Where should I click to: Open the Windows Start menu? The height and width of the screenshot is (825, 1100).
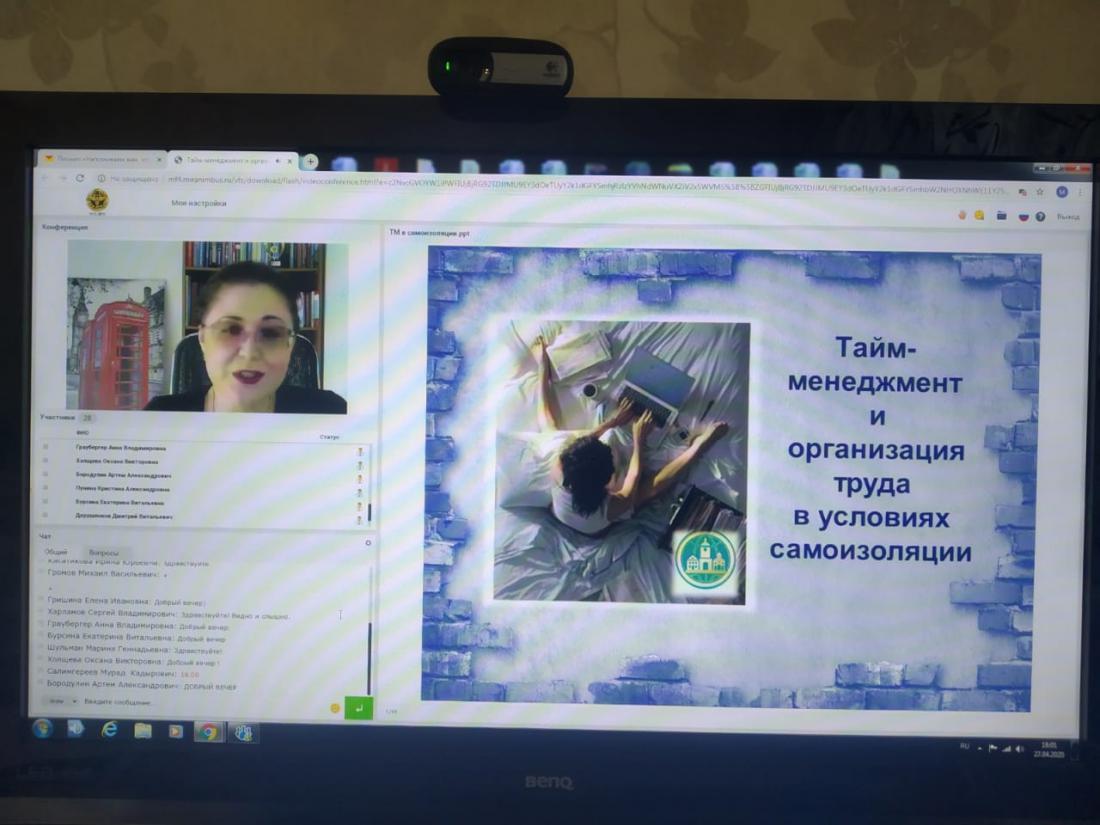[43, 729]
